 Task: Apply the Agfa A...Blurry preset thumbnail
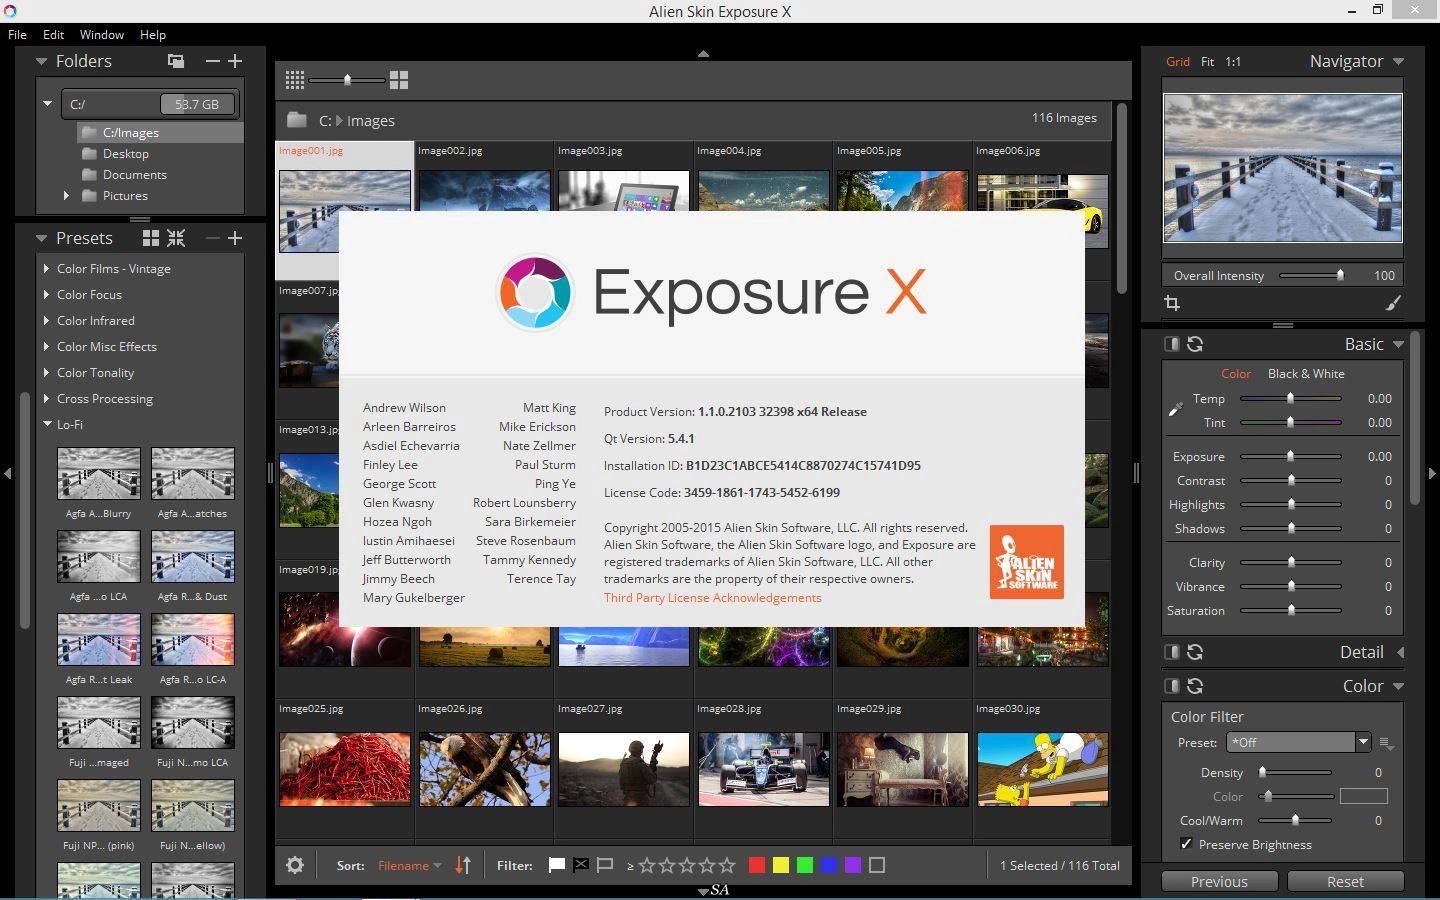coord(98,474)
